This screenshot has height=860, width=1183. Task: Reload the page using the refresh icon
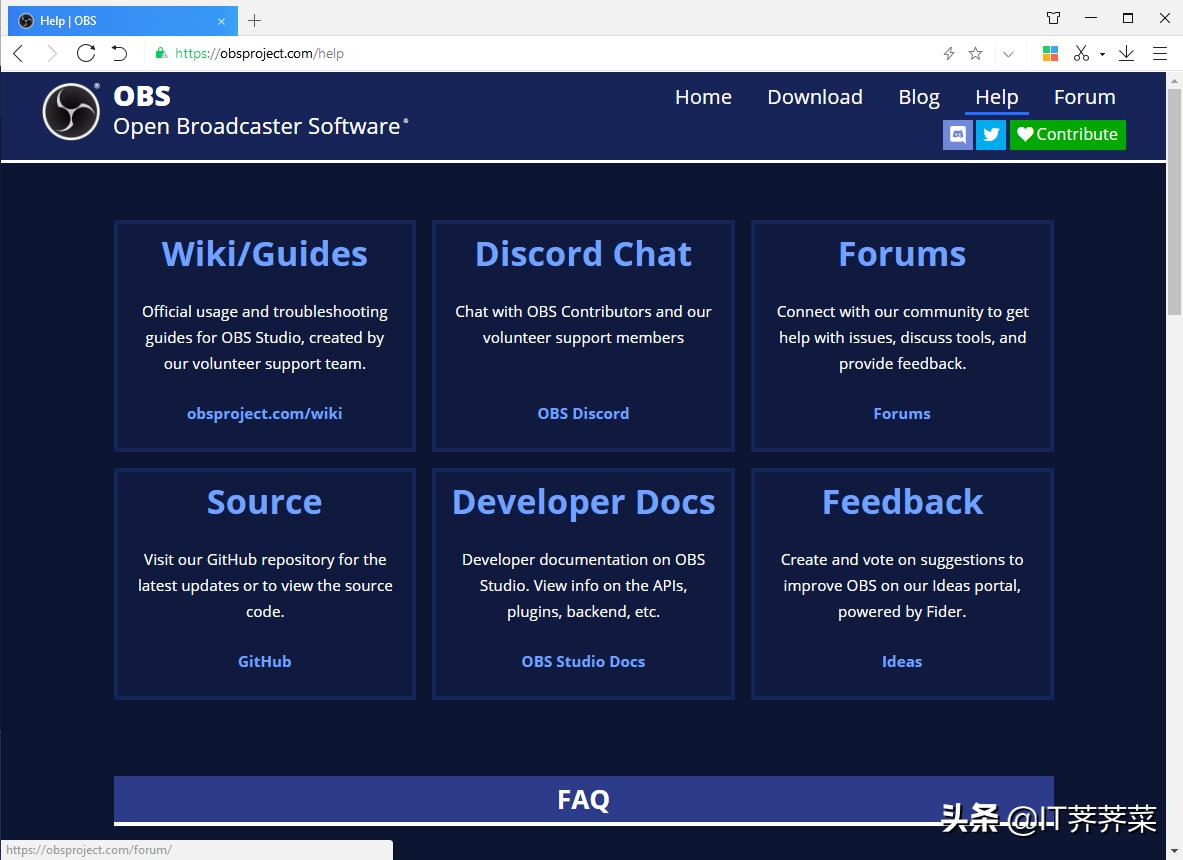tap(85, 53)
